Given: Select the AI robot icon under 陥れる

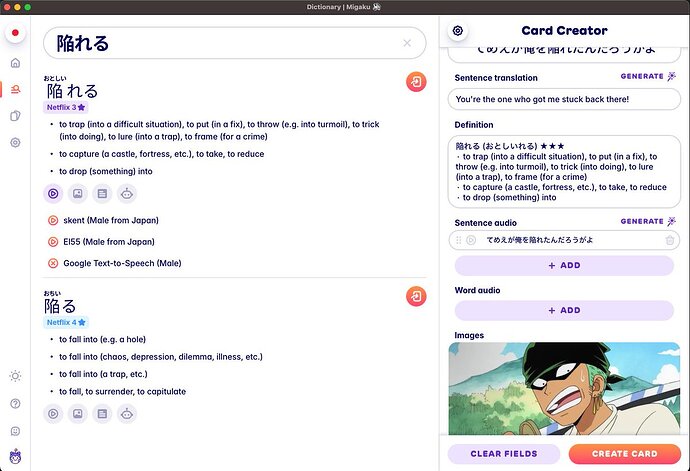Looking at the screenshot, I should pyautogui.click(x=127, y=194).
